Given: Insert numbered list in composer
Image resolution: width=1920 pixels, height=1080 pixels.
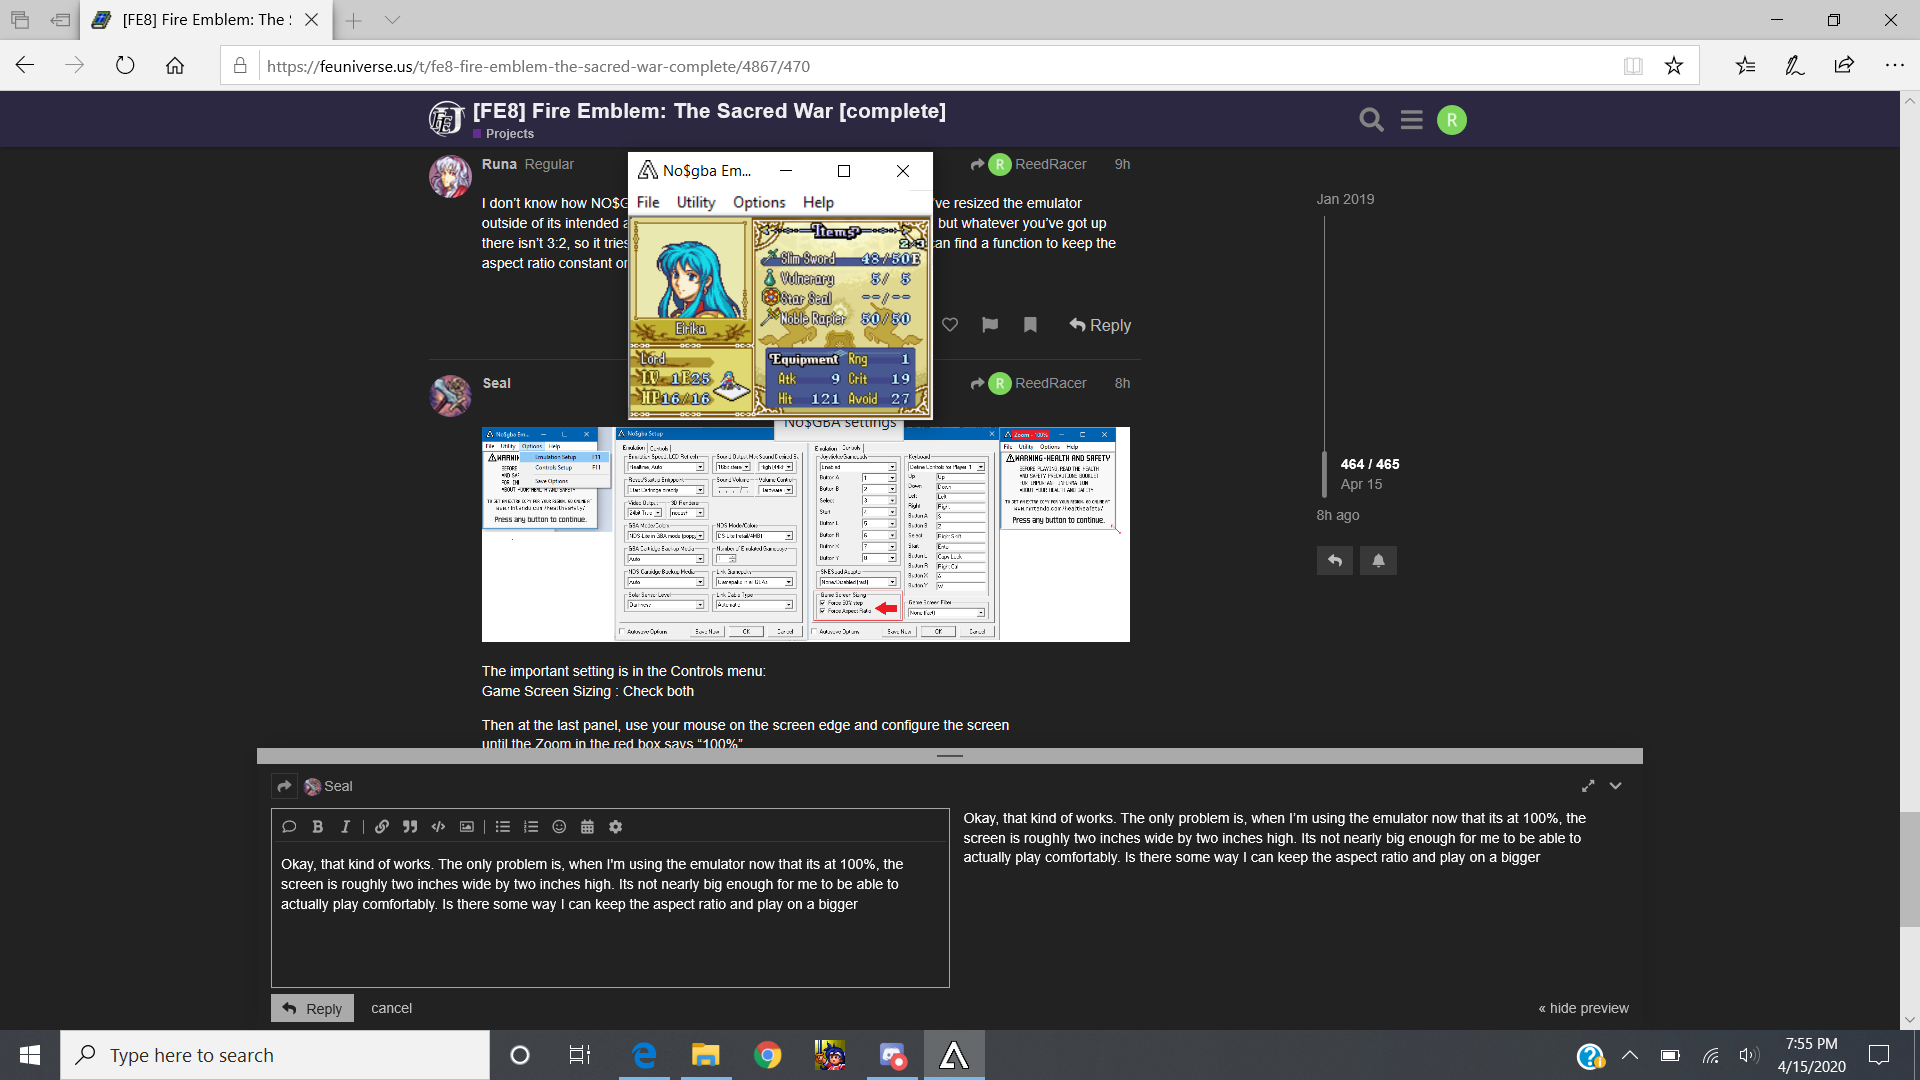Looking at the screenshot, I should click(531, 827).
